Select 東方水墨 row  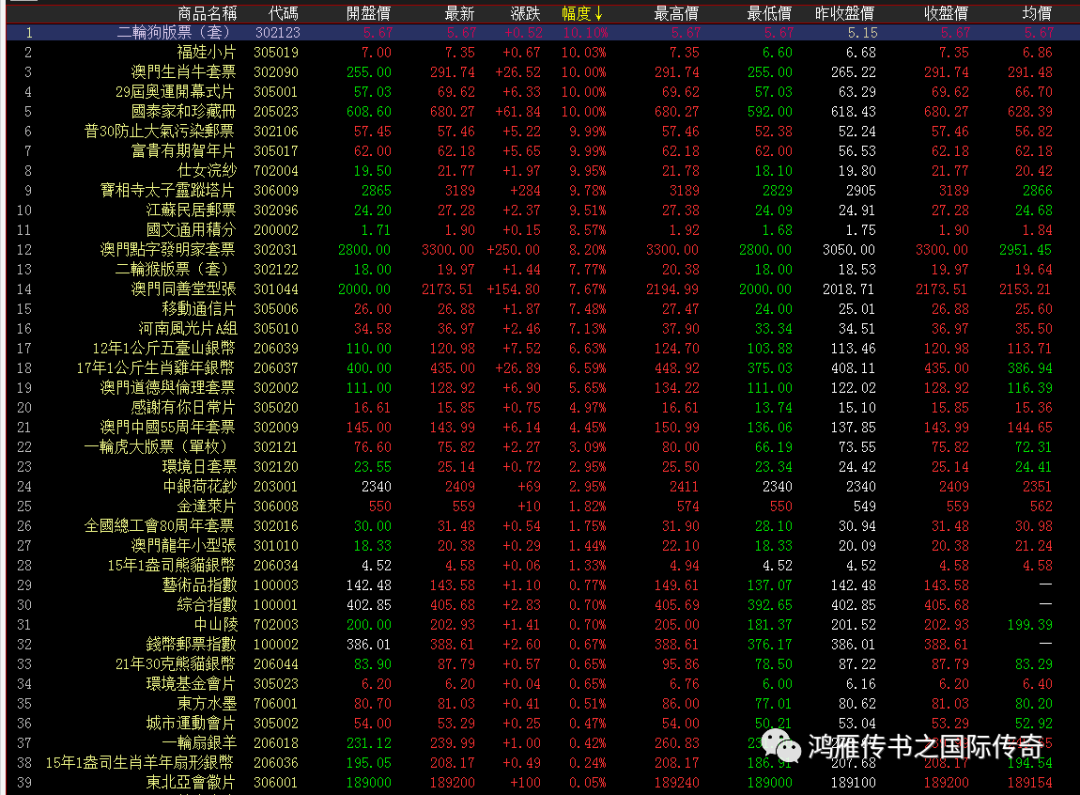point(543,704)
